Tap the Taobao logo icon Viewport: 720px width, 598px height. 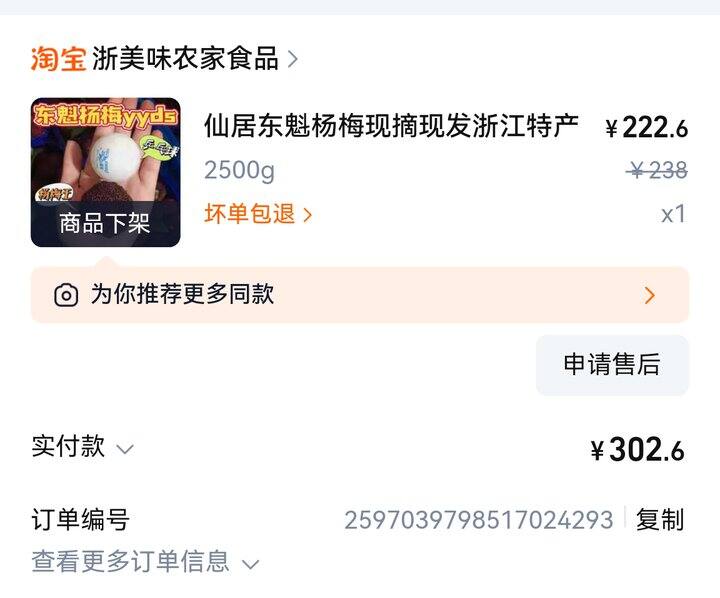(x=58, y=59)
